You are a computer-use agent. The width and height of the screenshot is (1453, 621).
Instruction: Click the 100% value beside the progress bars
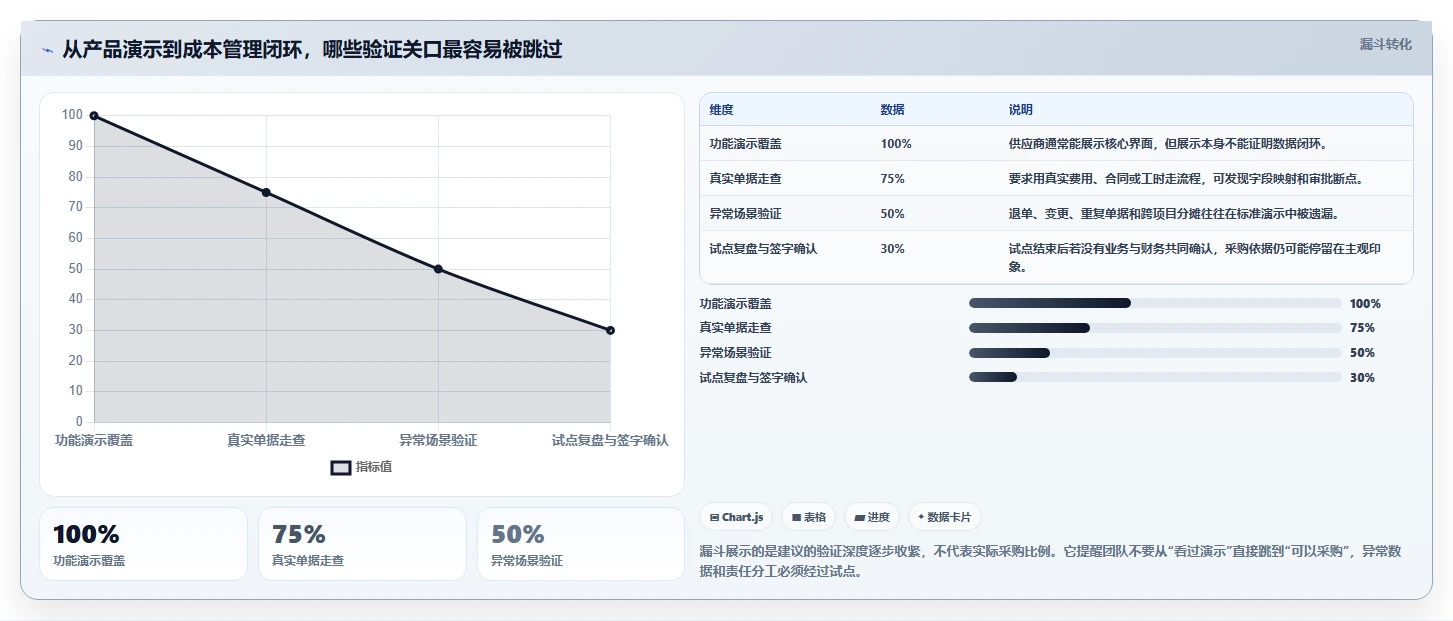(1365, 304)
